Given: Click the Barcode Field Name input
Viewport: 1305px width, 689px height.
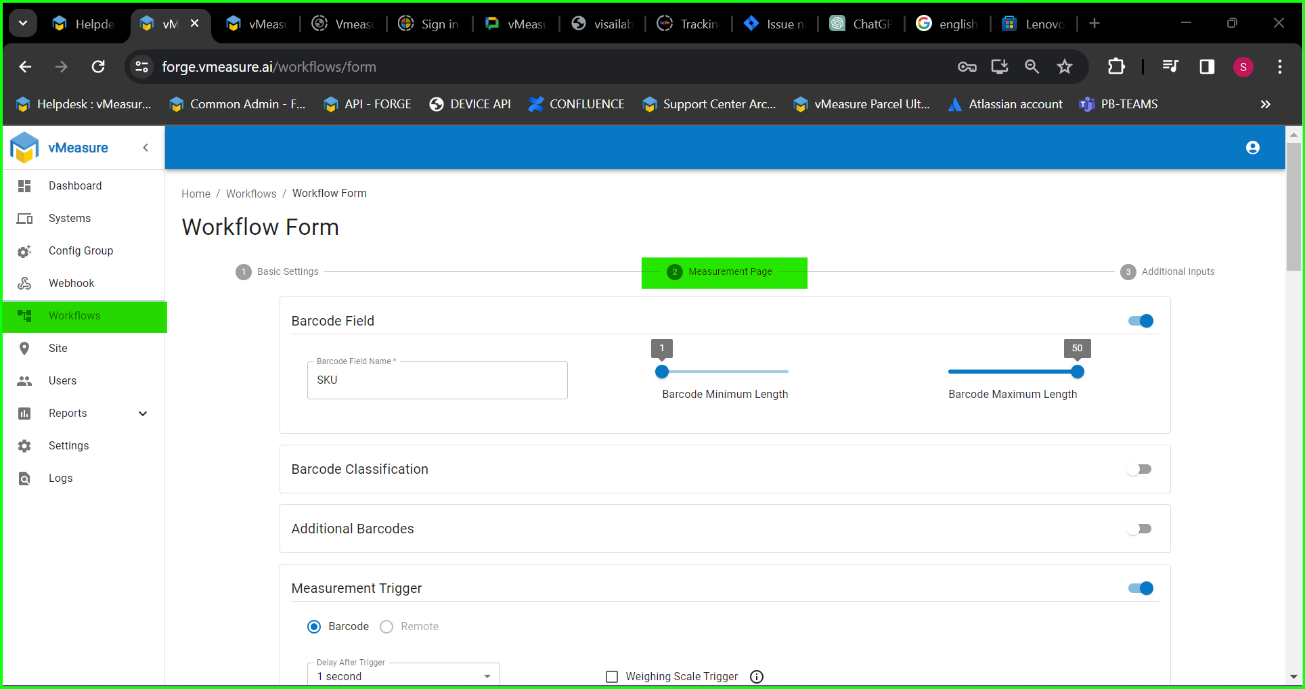Looking at the screenshot, I should tap(437, 380).
